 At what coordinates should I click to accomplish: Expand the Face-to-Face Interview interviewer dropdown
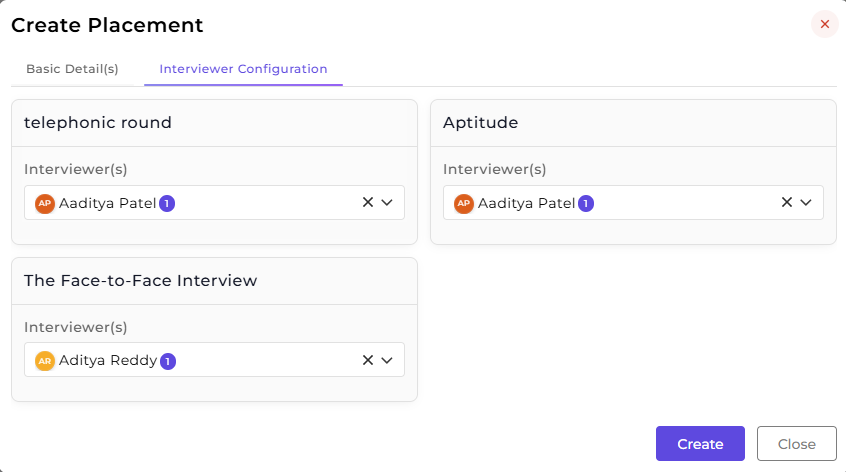point(387,360)
